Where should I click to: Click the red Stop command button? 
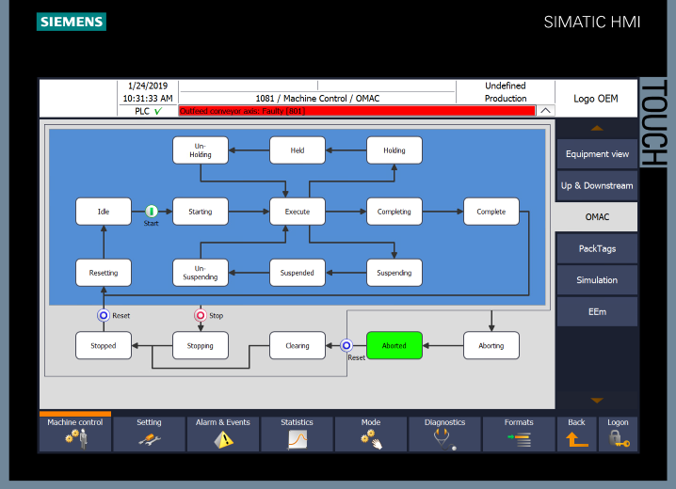pyautogui.click(x=200, y=316)
